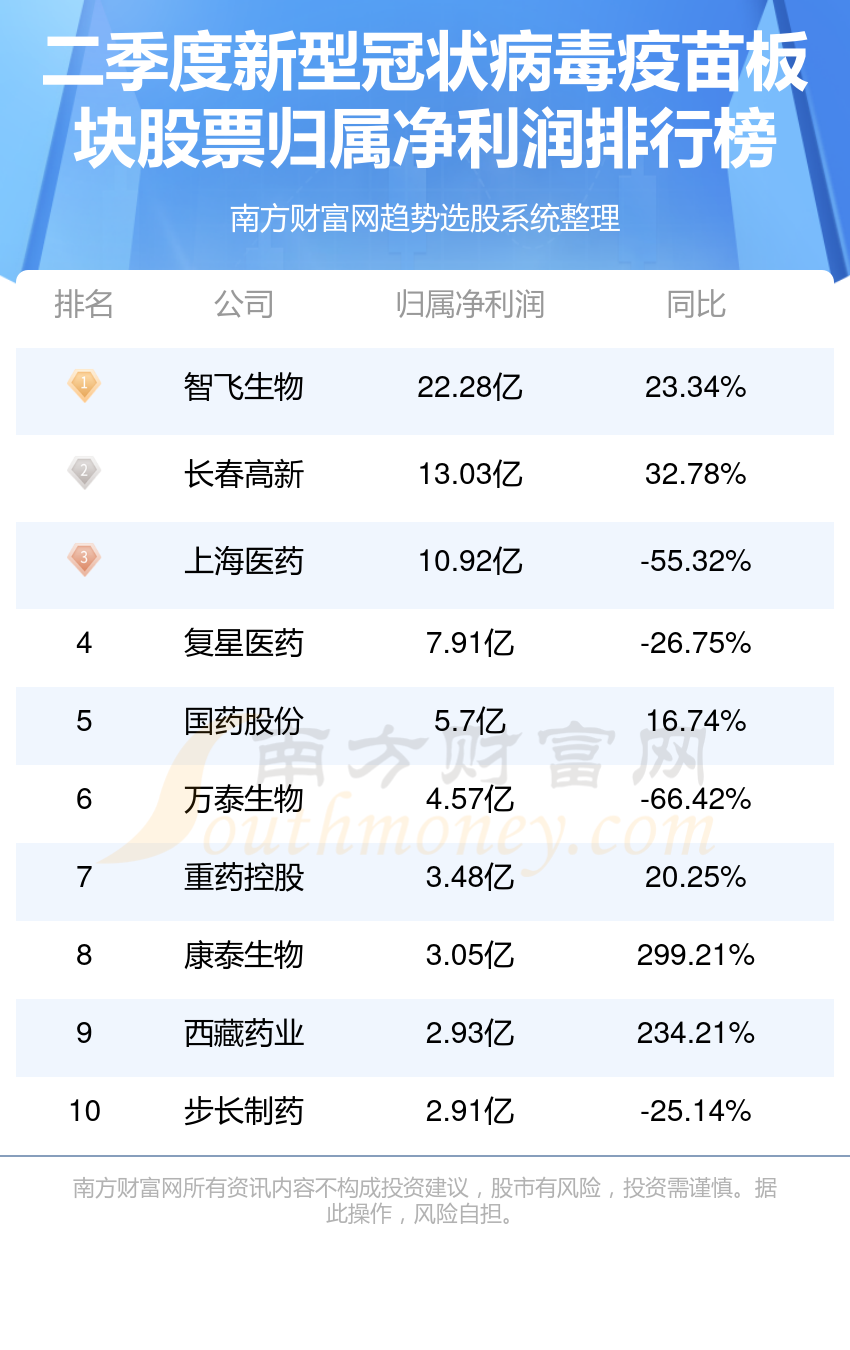Click the bronze third-place medal icon
Screen dimensions: 850x1350
[84, 560]
